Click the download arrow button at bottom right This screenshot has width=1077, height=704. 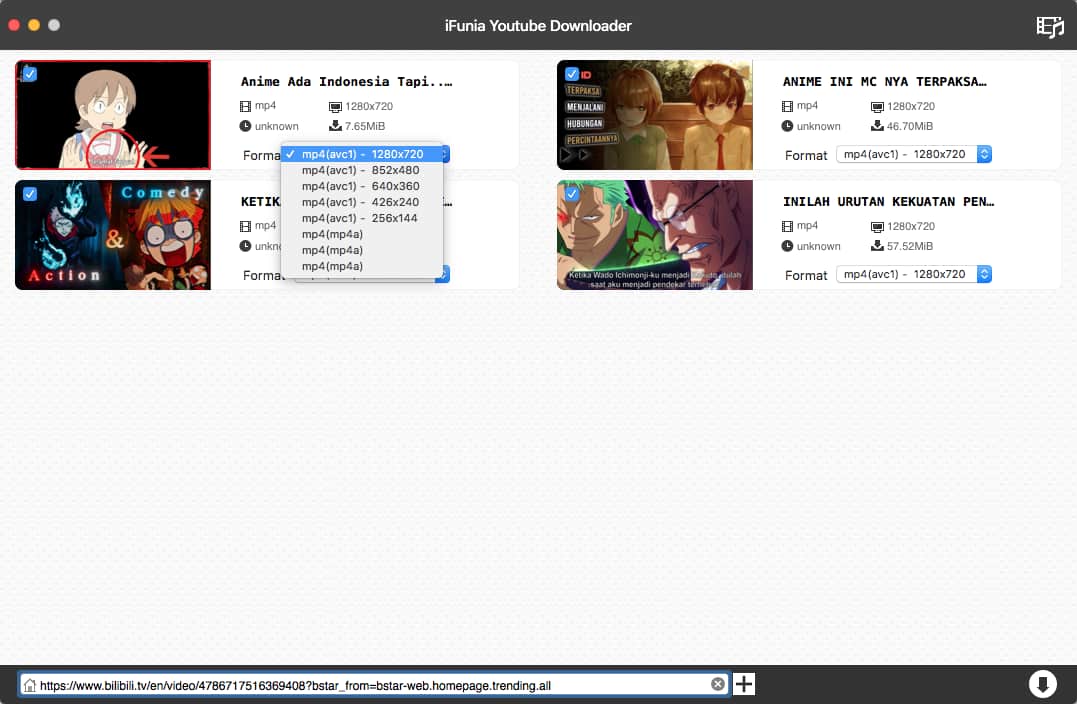1042,684
